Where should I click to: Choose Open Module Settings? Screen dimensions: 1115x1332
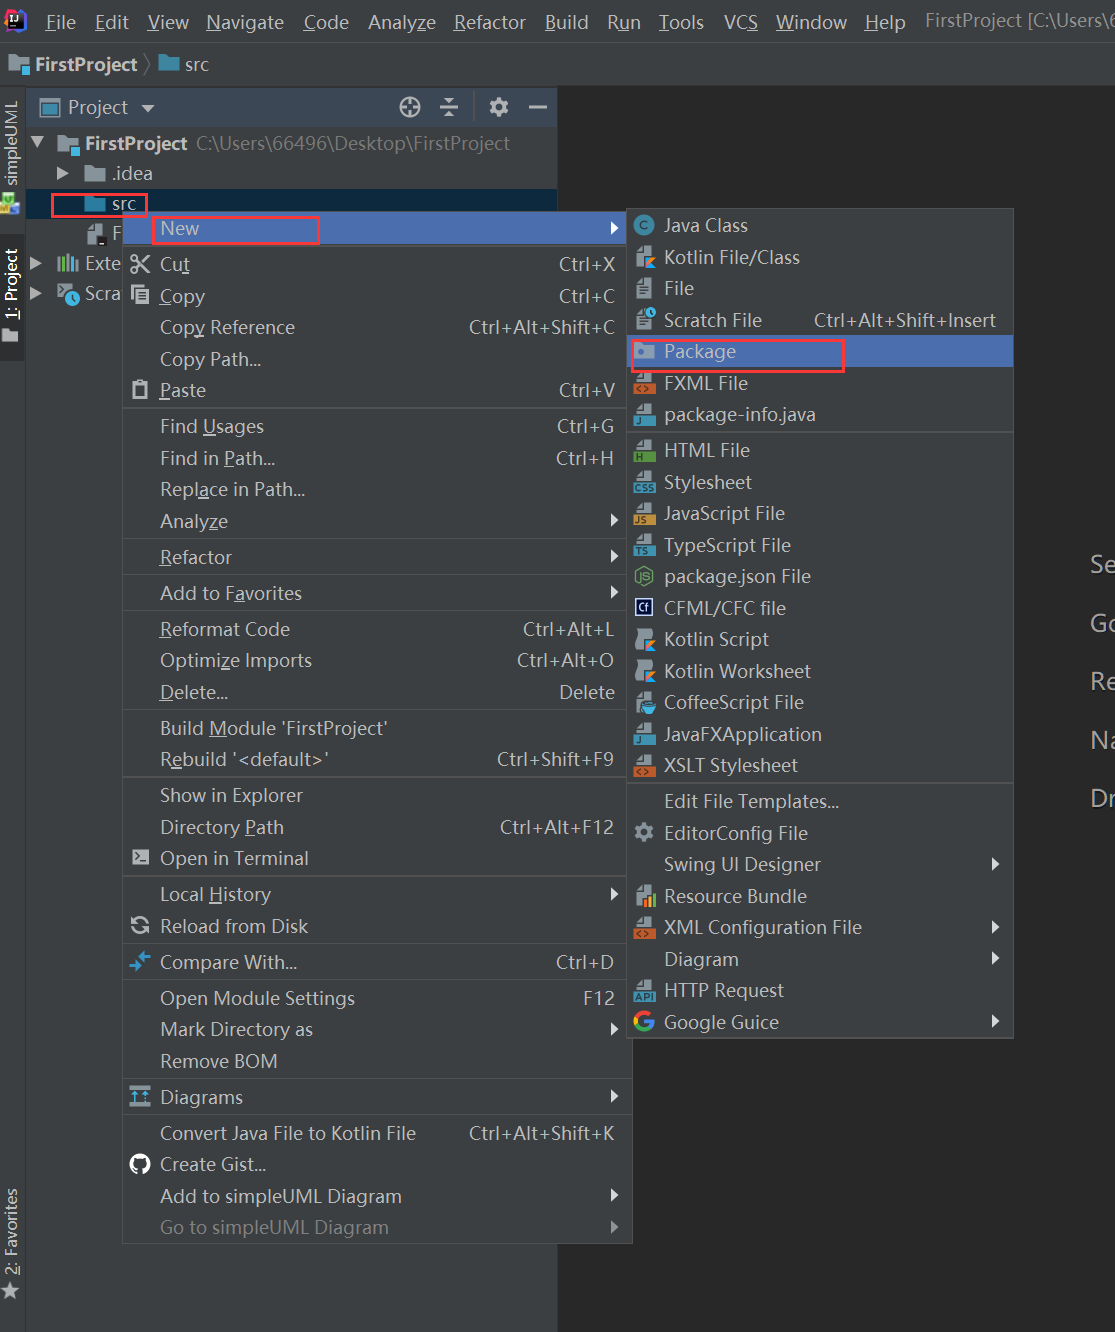tap(377, 998)
